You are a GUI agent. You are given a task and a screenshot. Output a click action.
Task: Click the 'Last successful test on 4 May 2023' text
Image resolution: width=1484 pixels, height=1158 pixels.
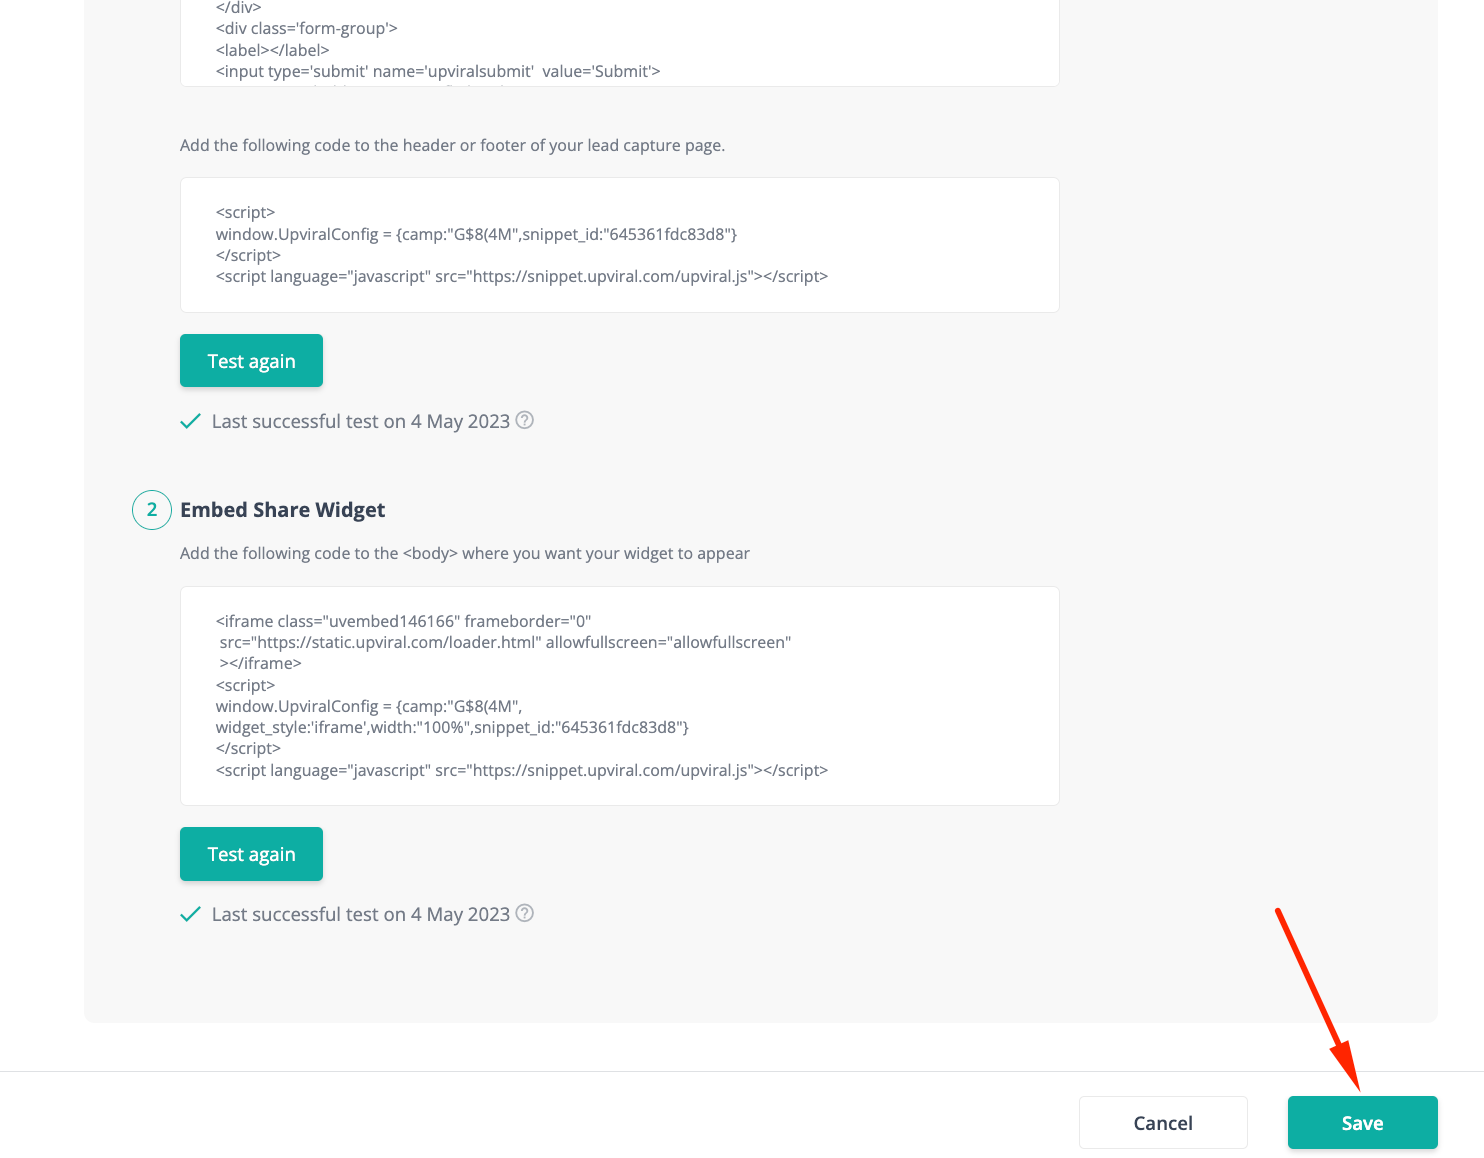pyautogui.click(x=359, y=421)
